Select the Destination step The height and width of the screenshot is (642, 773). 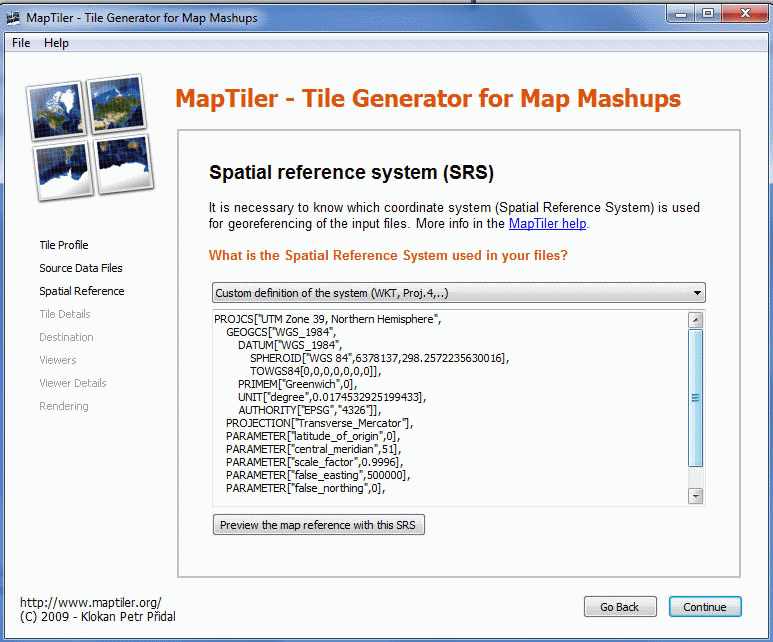tap(66, 337)
